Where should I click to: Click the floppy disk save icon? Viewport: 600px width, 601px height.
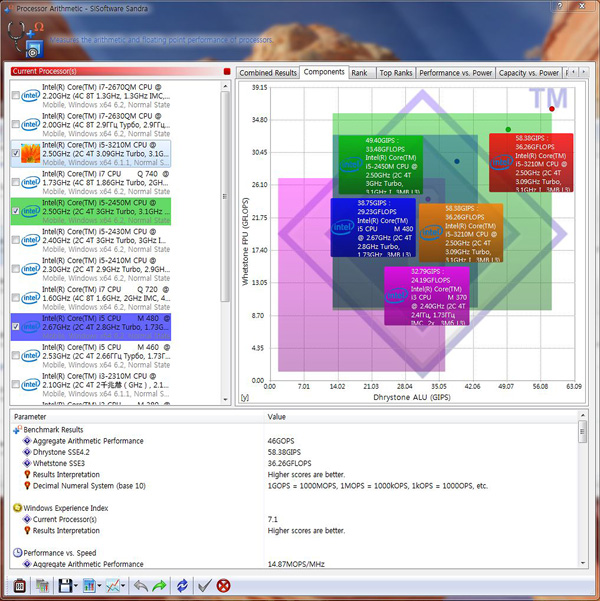pyautogui.click(x=65, y=586)
